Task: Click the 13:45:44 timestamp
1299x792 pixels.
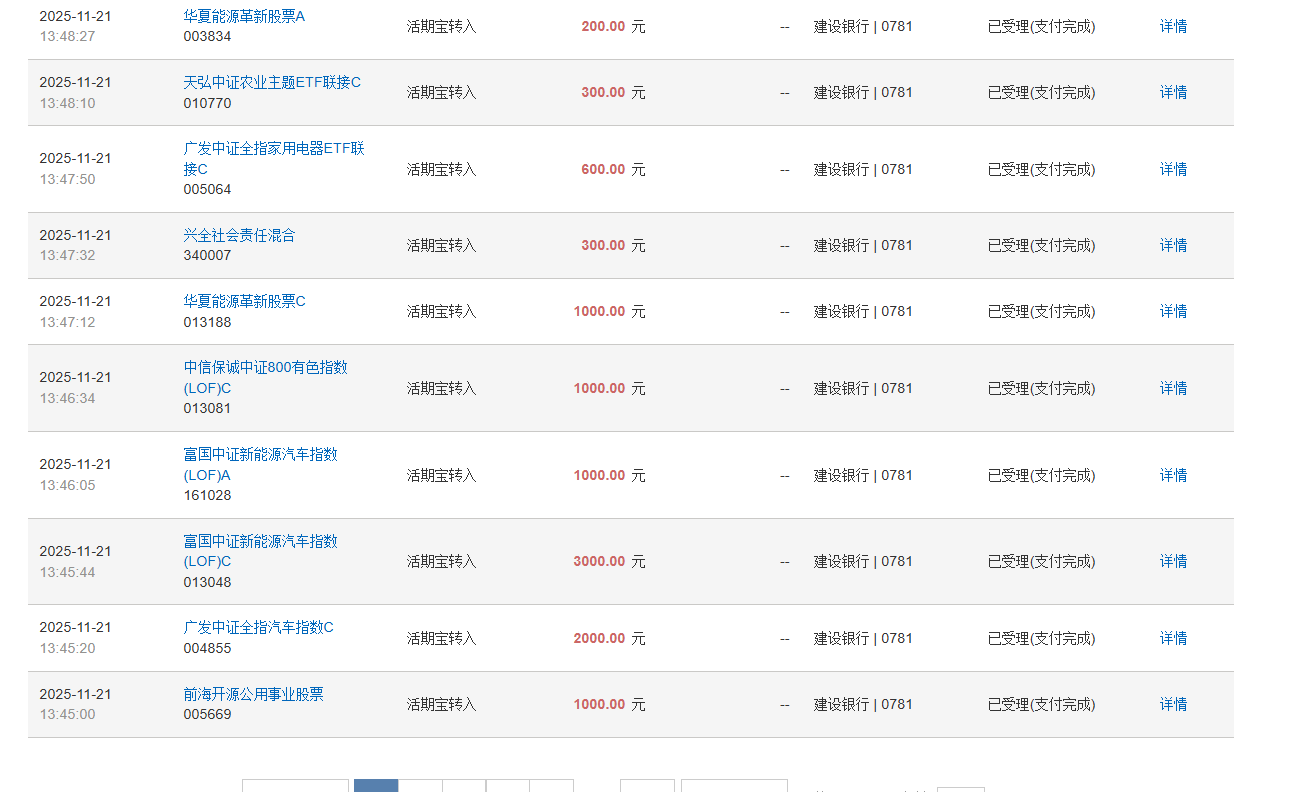Action: (68, 572)
